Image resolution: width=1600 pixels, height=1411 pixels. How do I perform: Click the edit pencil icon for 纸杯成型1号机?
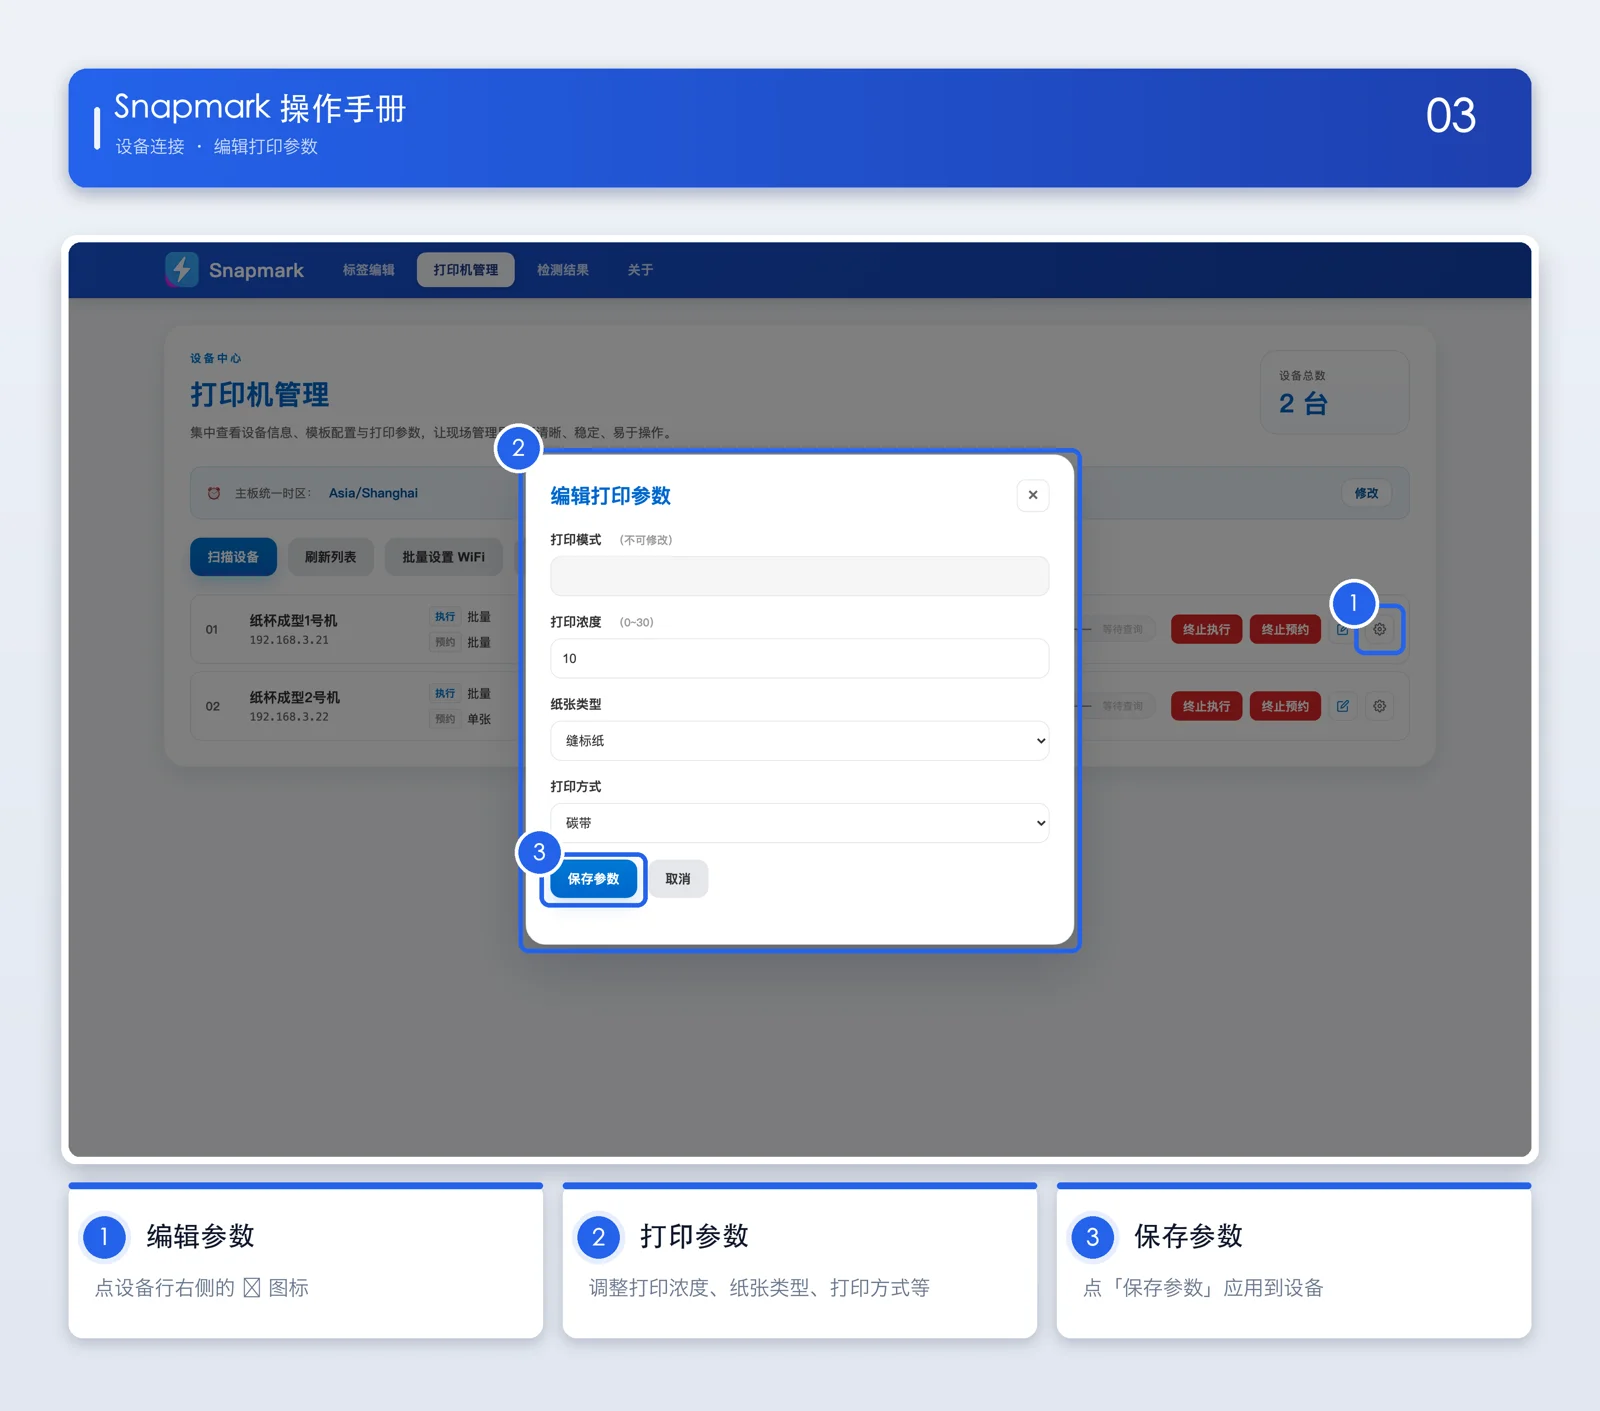pyautogui.click(x=1343, y=629)
